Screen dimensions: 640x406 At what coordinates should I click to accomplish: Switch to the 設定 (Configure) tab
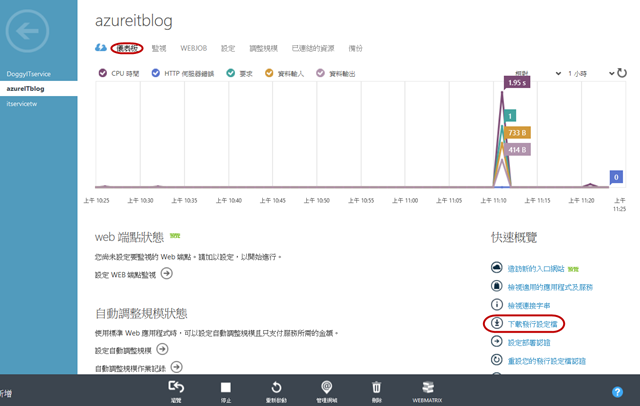tap(228, 48)
